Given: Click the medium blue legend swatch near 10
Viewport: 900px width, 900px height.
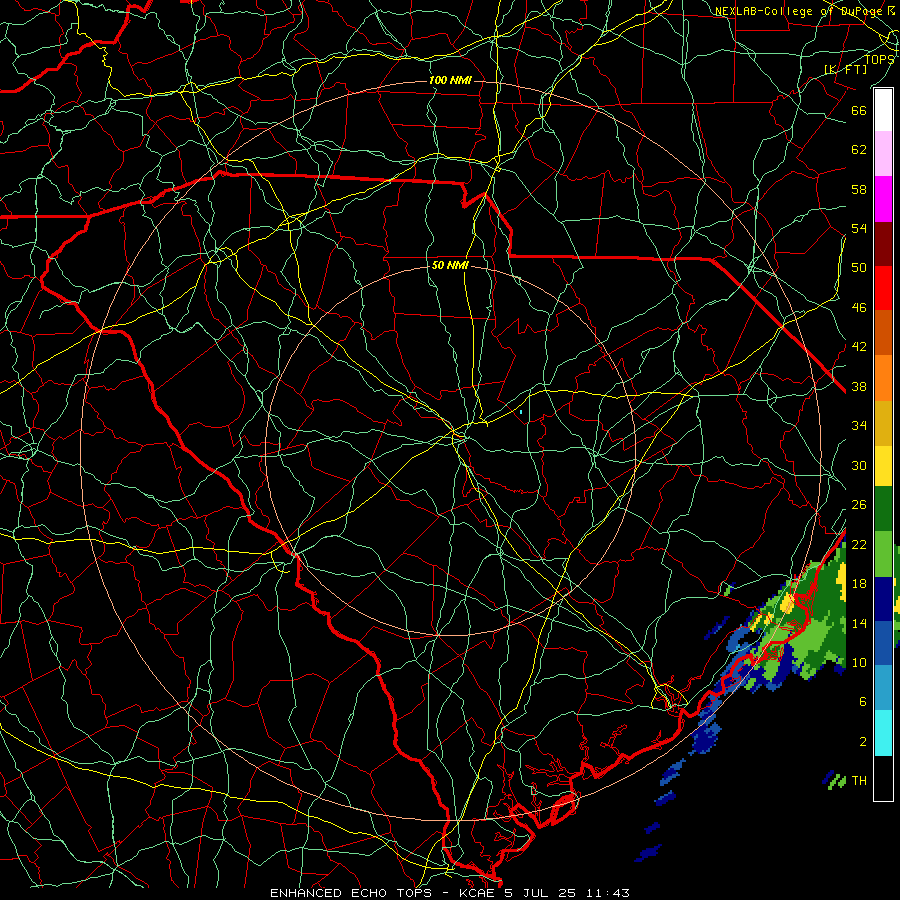Looking at the screenshot, I should click(x=883, y=643).
